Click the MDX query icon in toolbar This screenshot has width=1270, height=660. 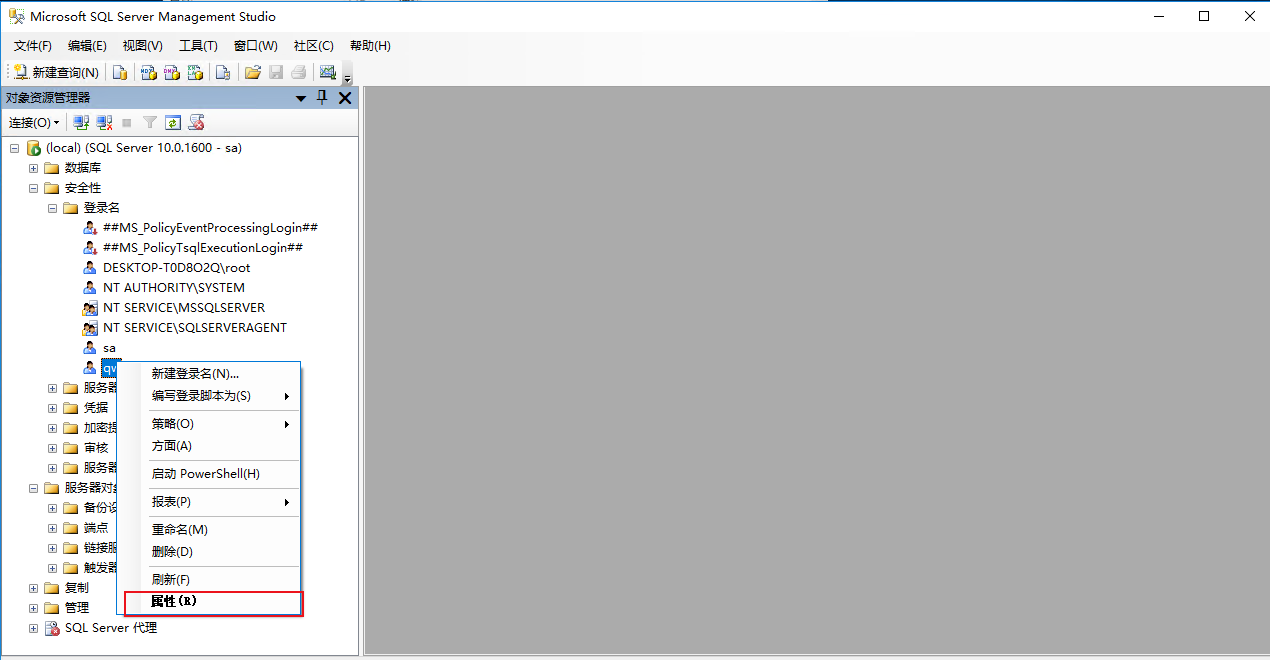148,72
